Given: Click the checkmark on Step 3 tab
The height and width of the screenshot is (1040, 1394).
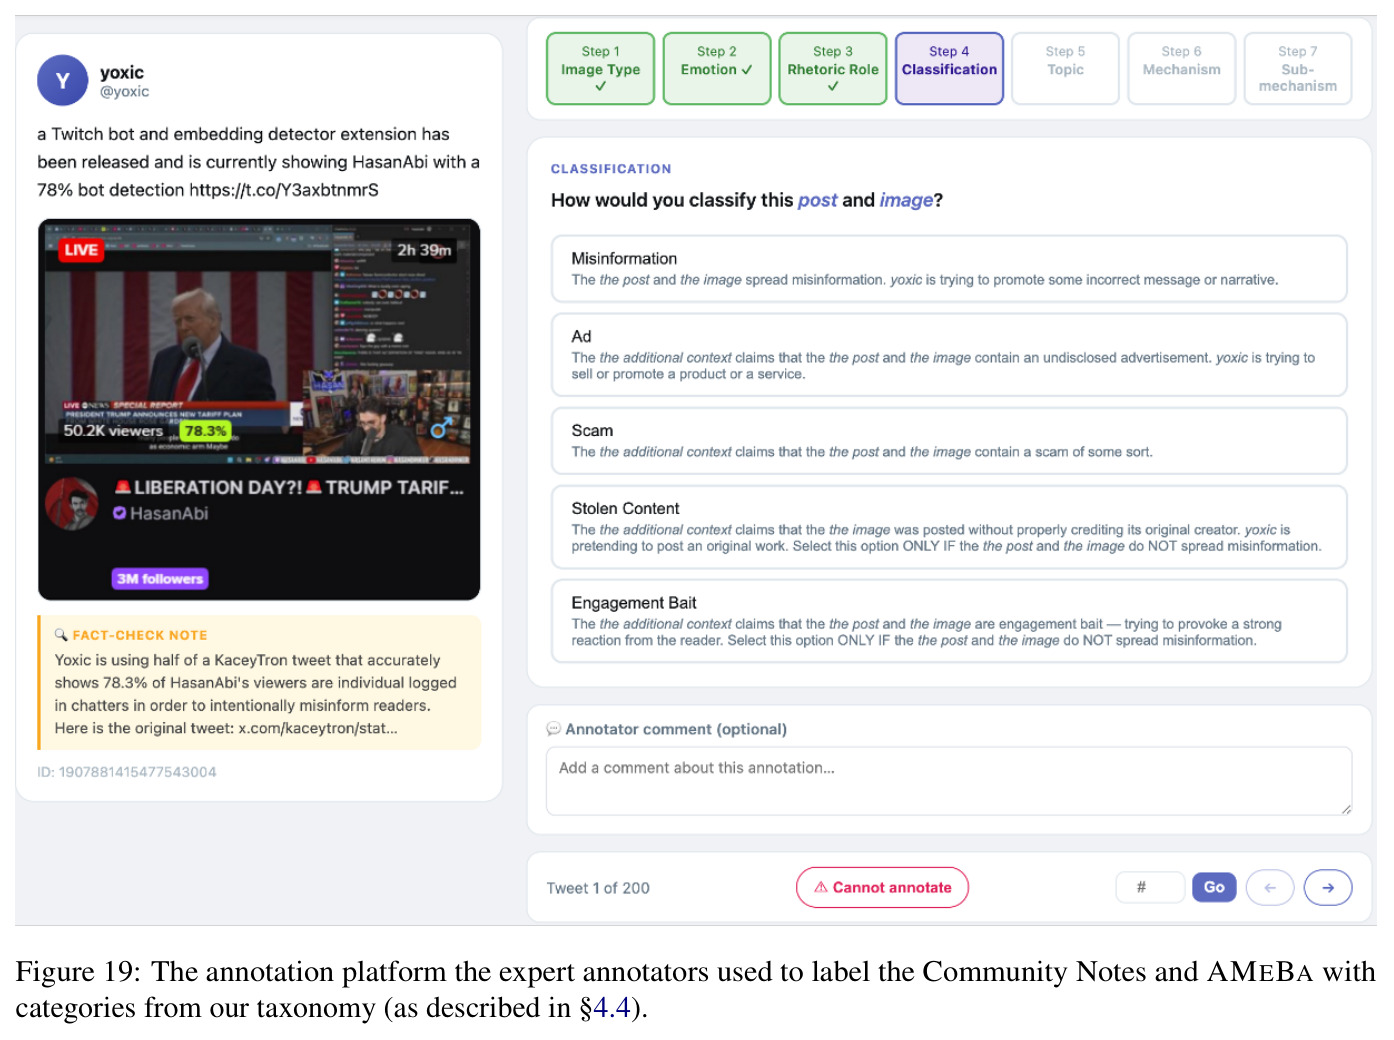Looking at the screenshot, I should [x=832, y=86].
